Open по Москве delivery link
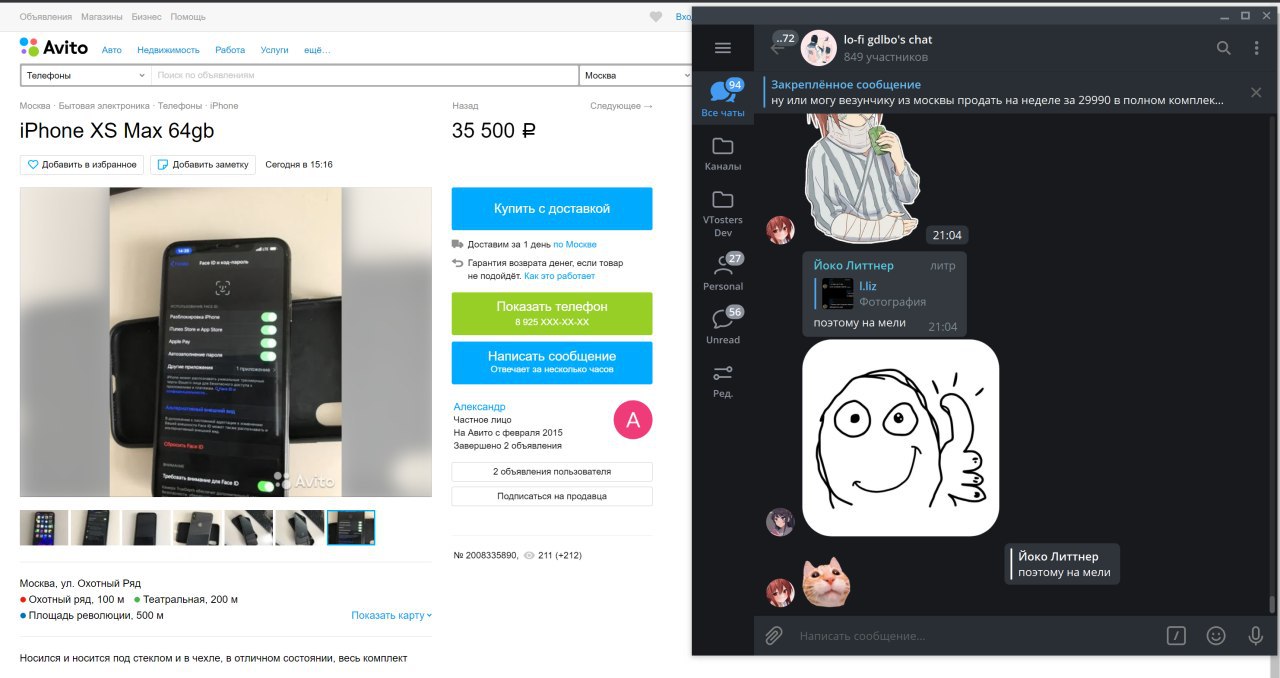The width and height of the screenshot is (1280, 678). (x=575, y=244)
